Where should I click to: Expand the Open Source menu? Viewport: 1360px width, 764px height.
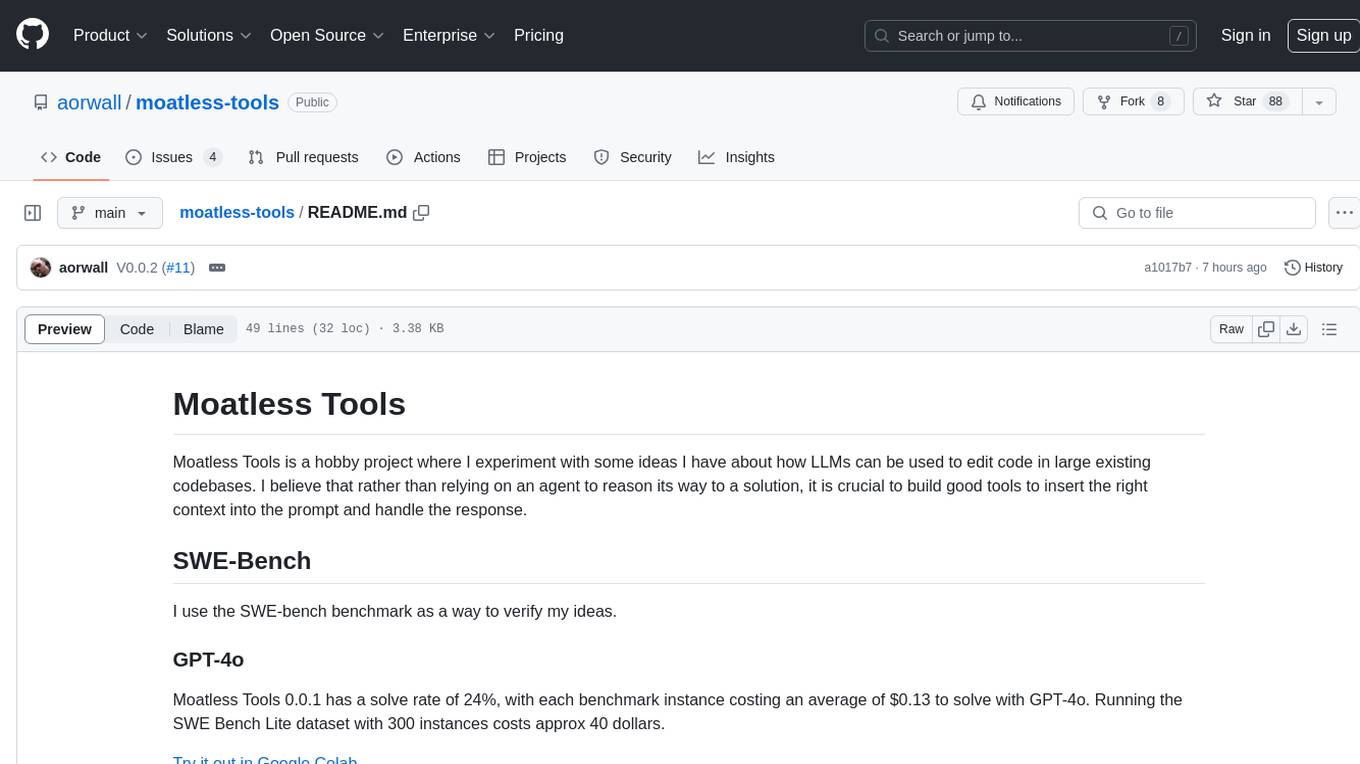pos(327,35)
